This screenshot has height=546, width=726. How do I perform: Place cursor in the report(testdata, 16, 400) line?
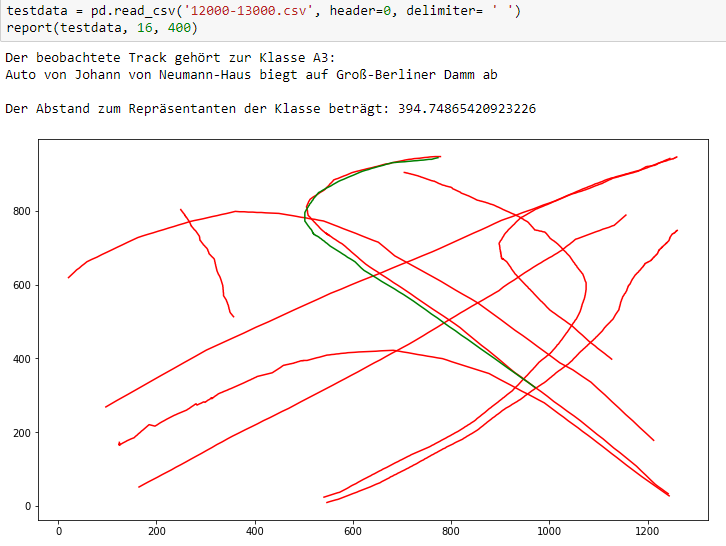point(102,28)
